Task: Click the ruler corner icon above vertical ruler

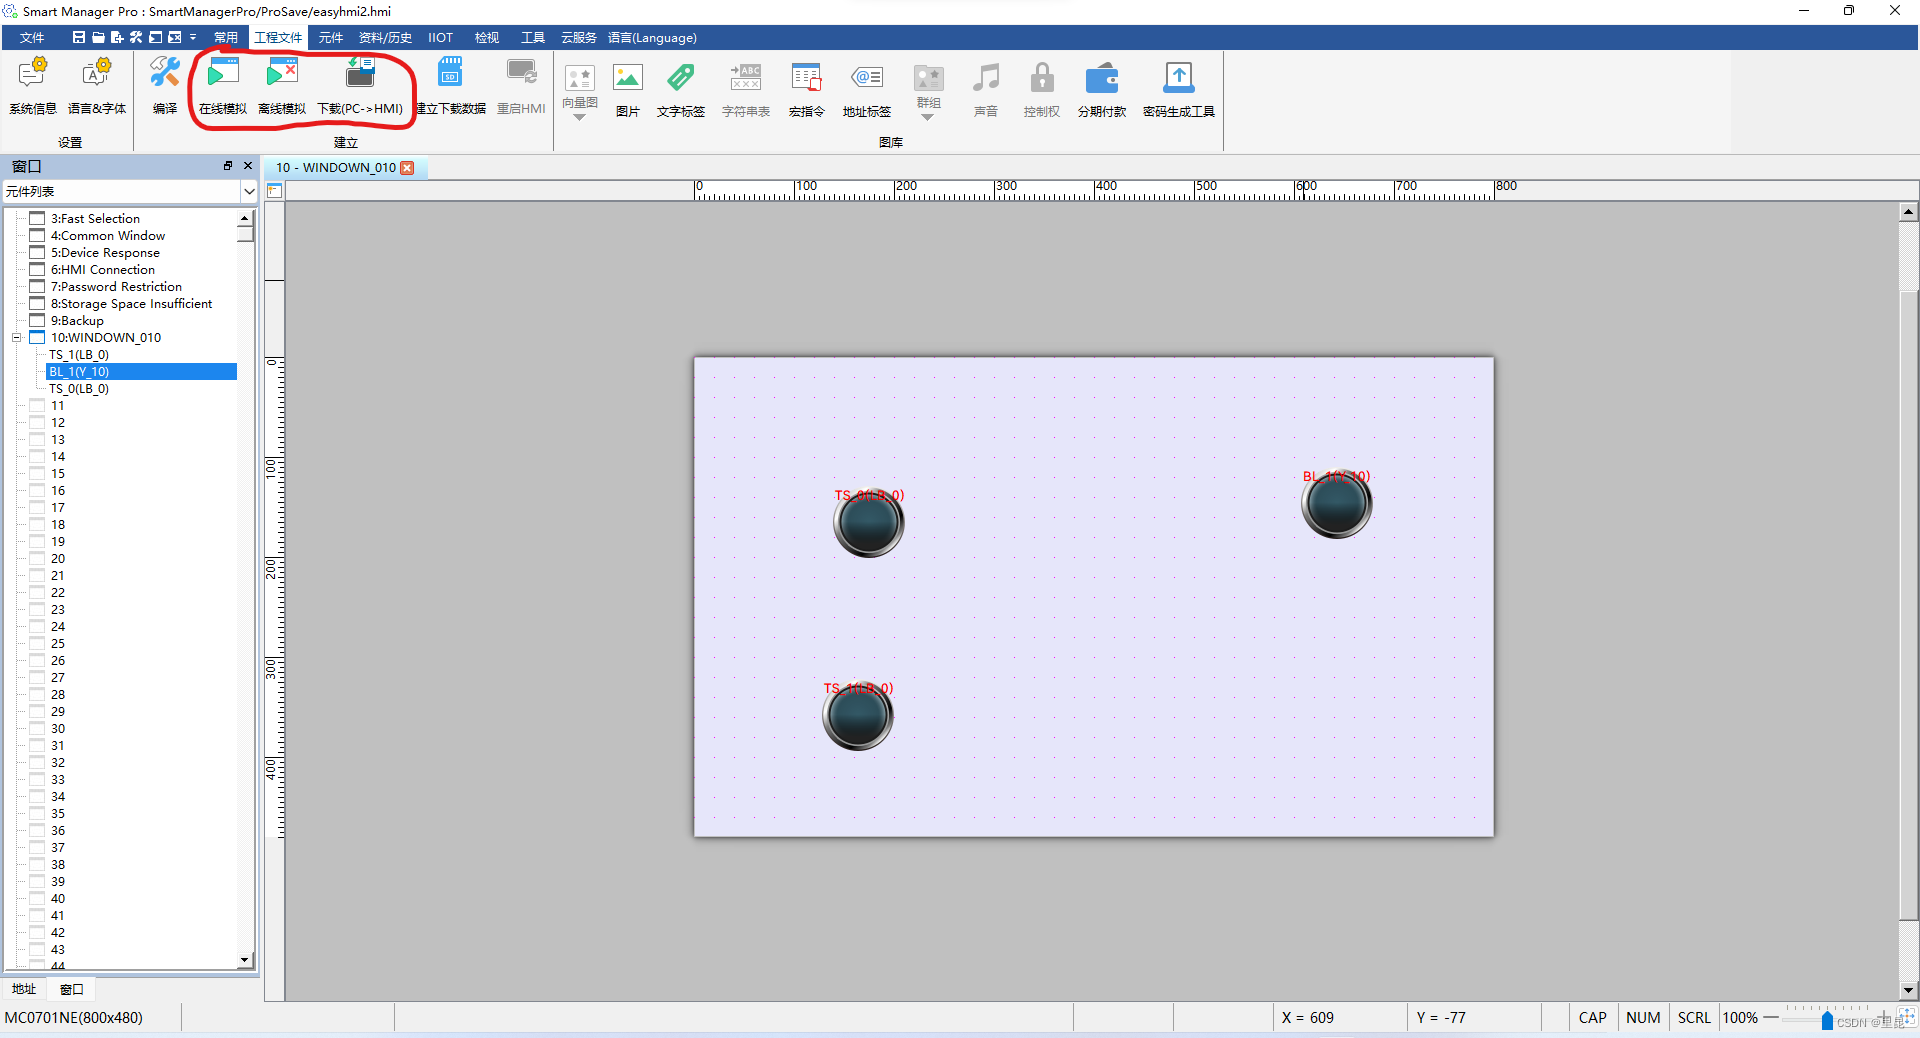Action: pos(274,190)
